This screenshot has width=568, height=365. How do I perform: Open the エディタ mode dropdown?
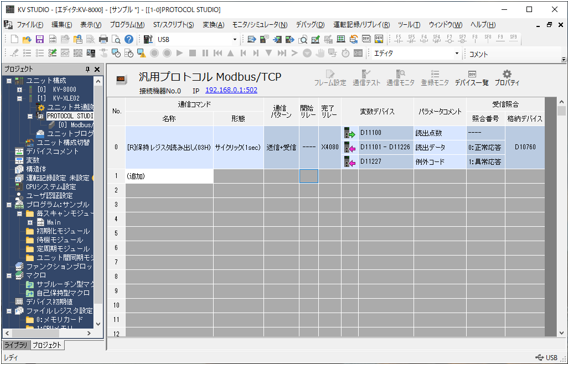point(457,54)
